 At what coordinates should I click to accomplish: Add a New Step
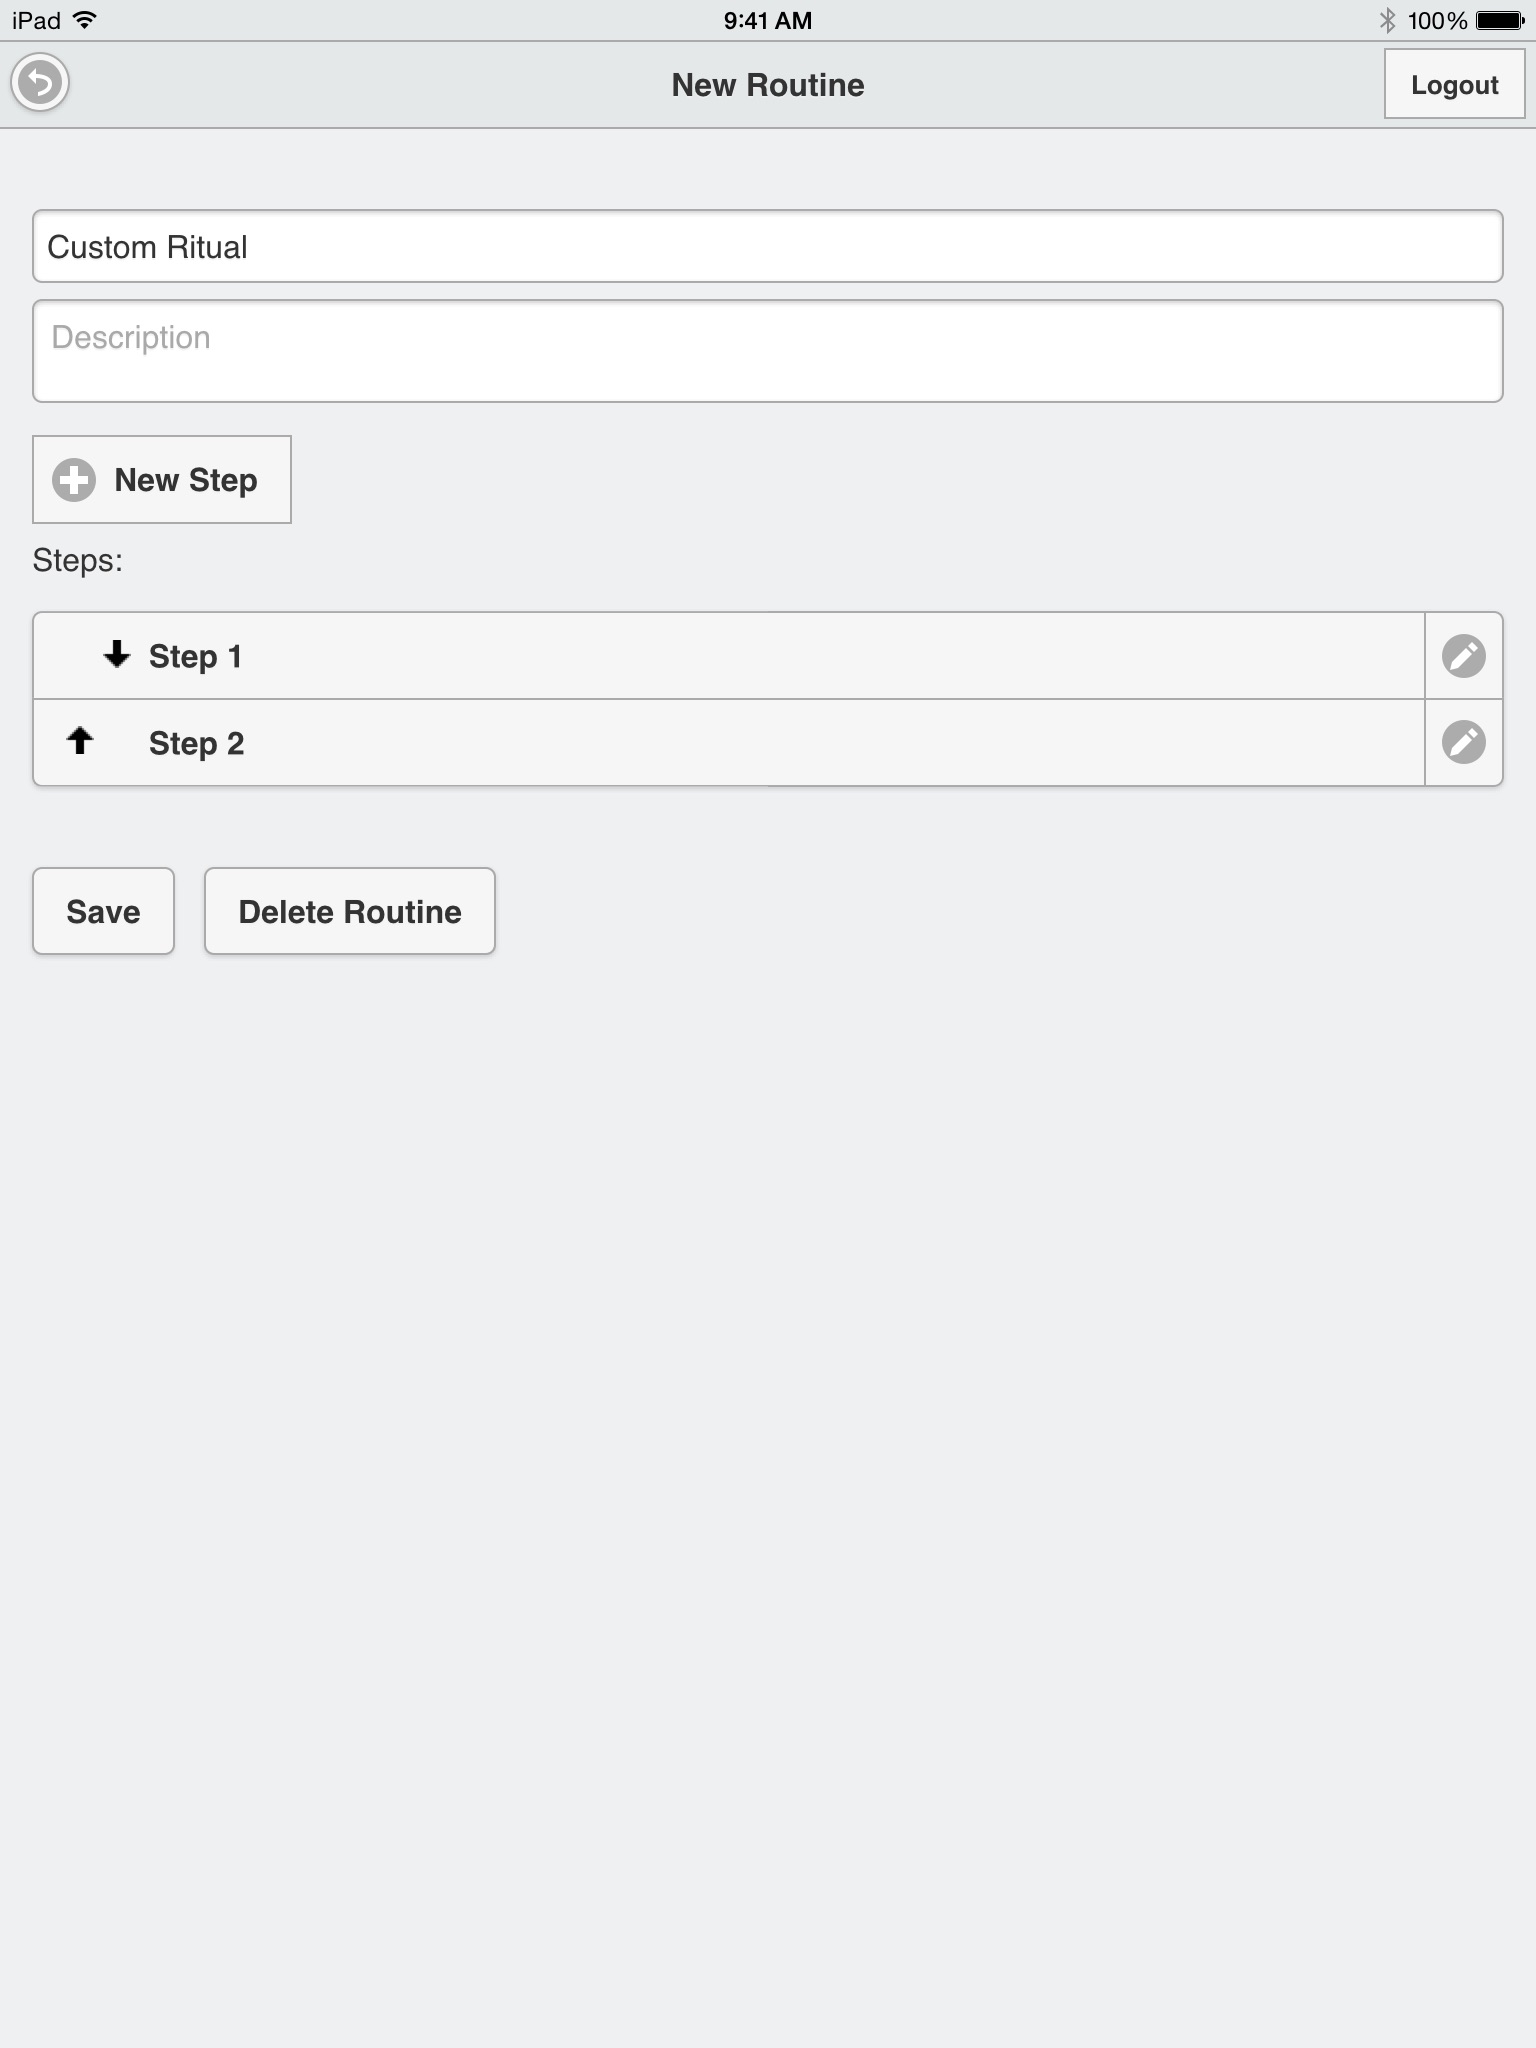[162, 479]
